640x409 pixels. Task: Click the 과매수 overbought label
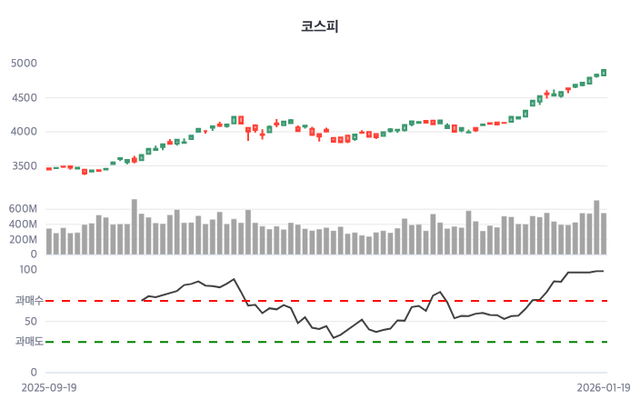tap(27, 300)
